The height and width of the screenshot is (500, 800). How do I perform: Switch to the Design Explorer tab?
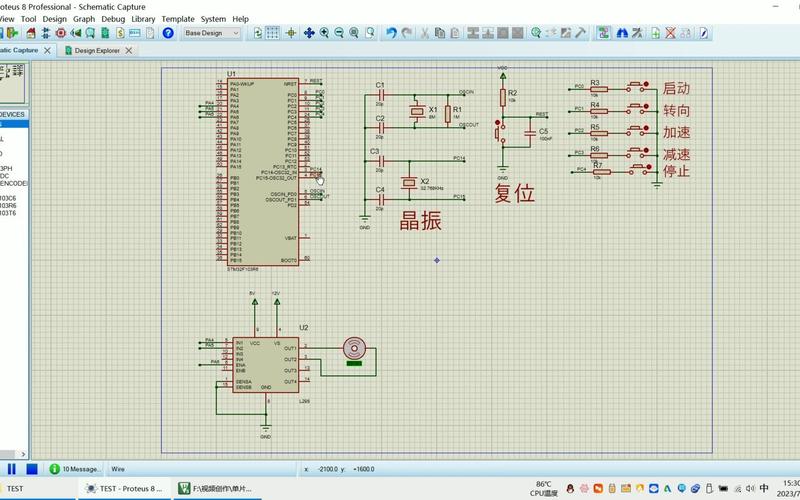97,49
